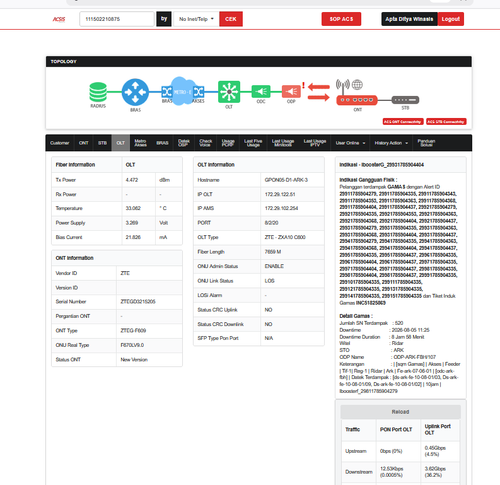Click the red exclamation alert near ODP
The width and height of the screenshot is (500, 485).
303,86
